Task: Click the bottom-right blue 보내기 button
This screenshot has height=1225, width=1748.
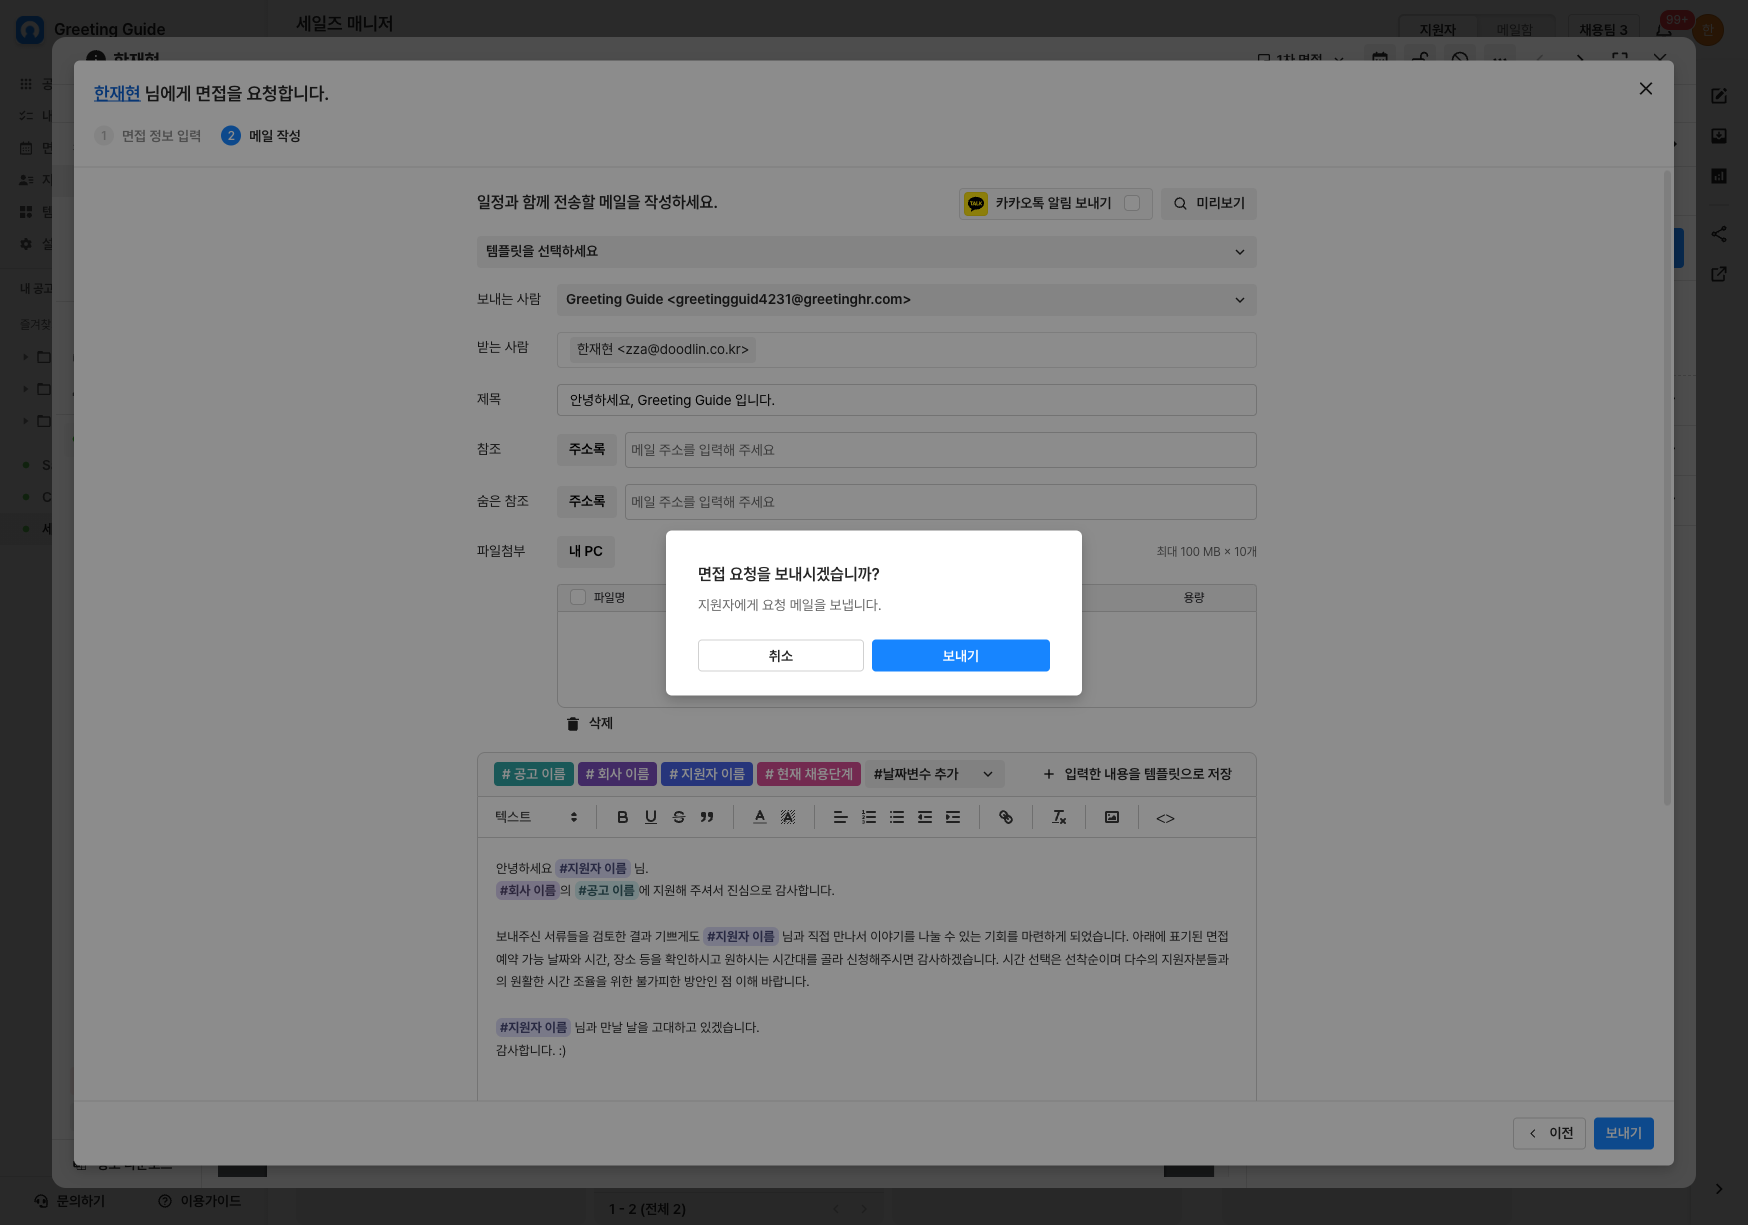Action: point(1623,1133)
